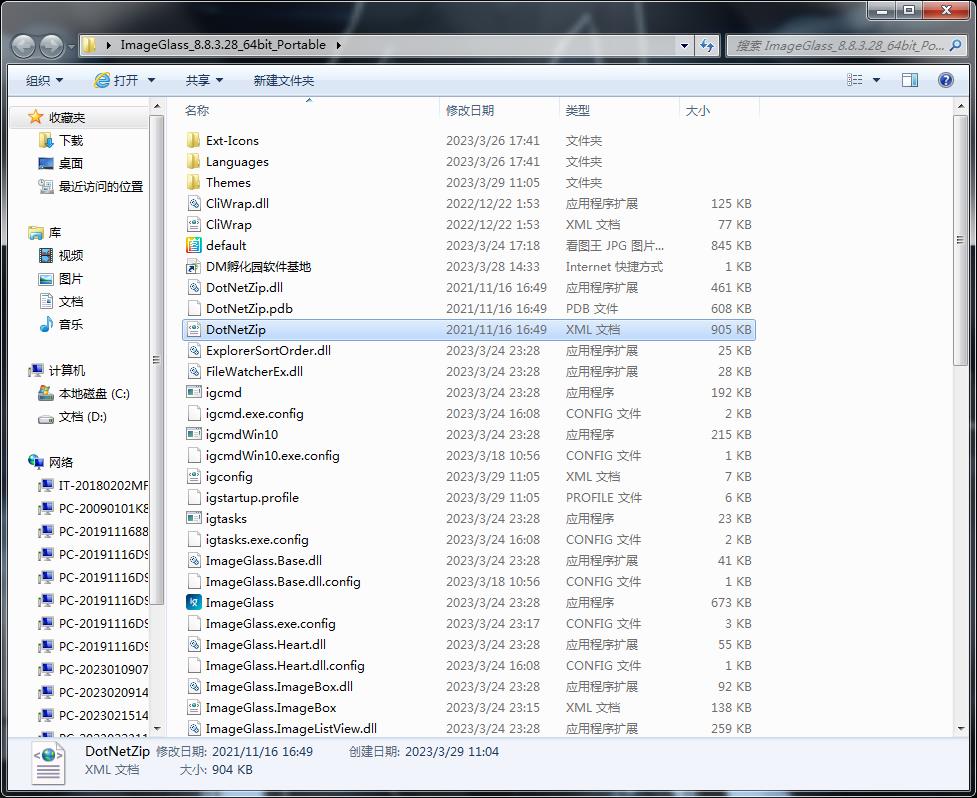
Task: Click the DM孵化园软件基地 shortcut icon
Action: click(x=194, y=267)
